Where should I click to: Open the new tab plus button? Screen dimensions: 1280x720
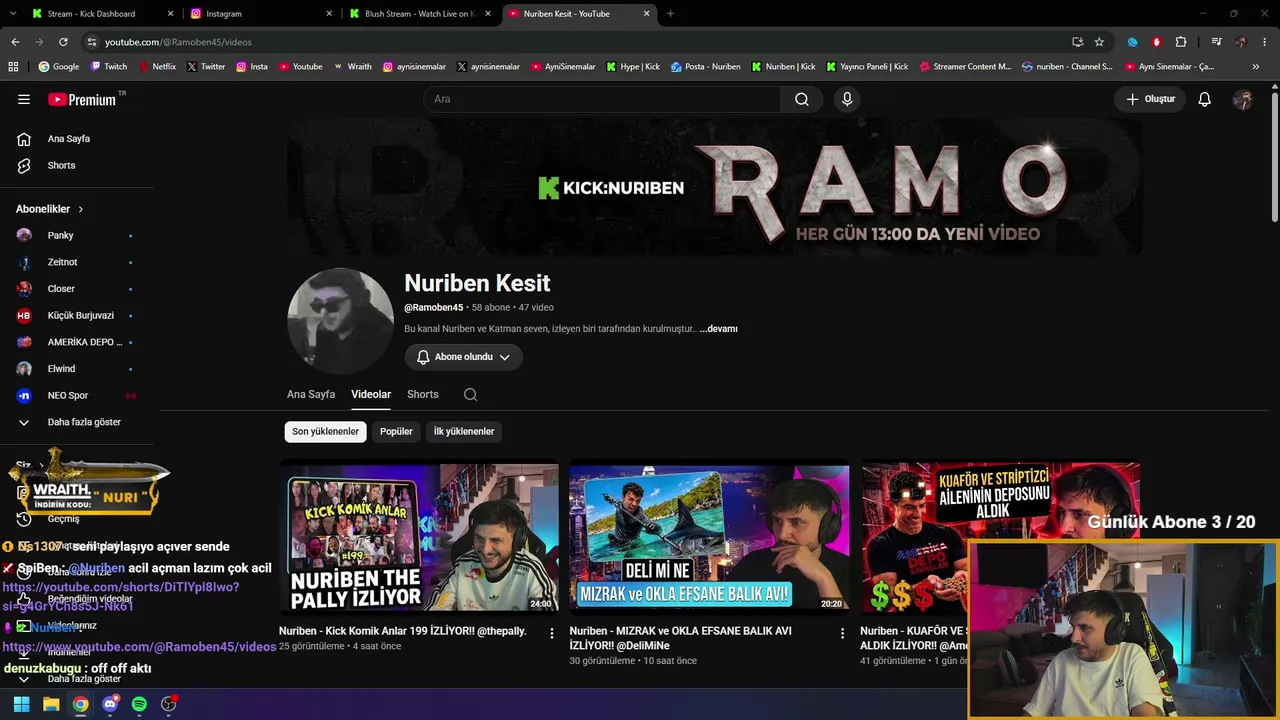coord(670,14)
